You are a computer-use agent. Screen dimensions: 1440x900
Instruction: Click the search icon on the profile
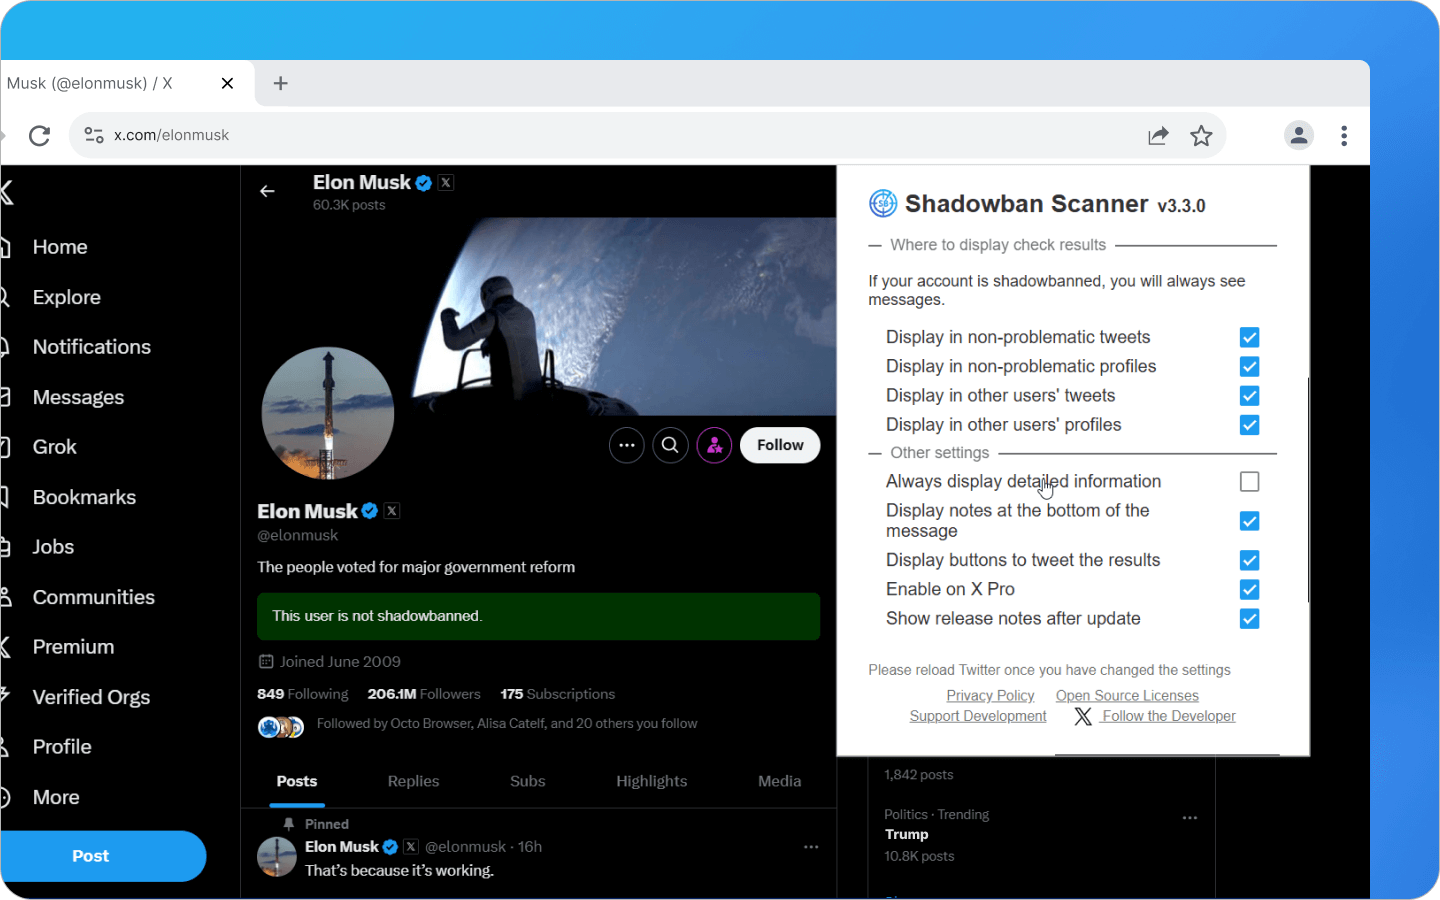click(x=670, y=445)
